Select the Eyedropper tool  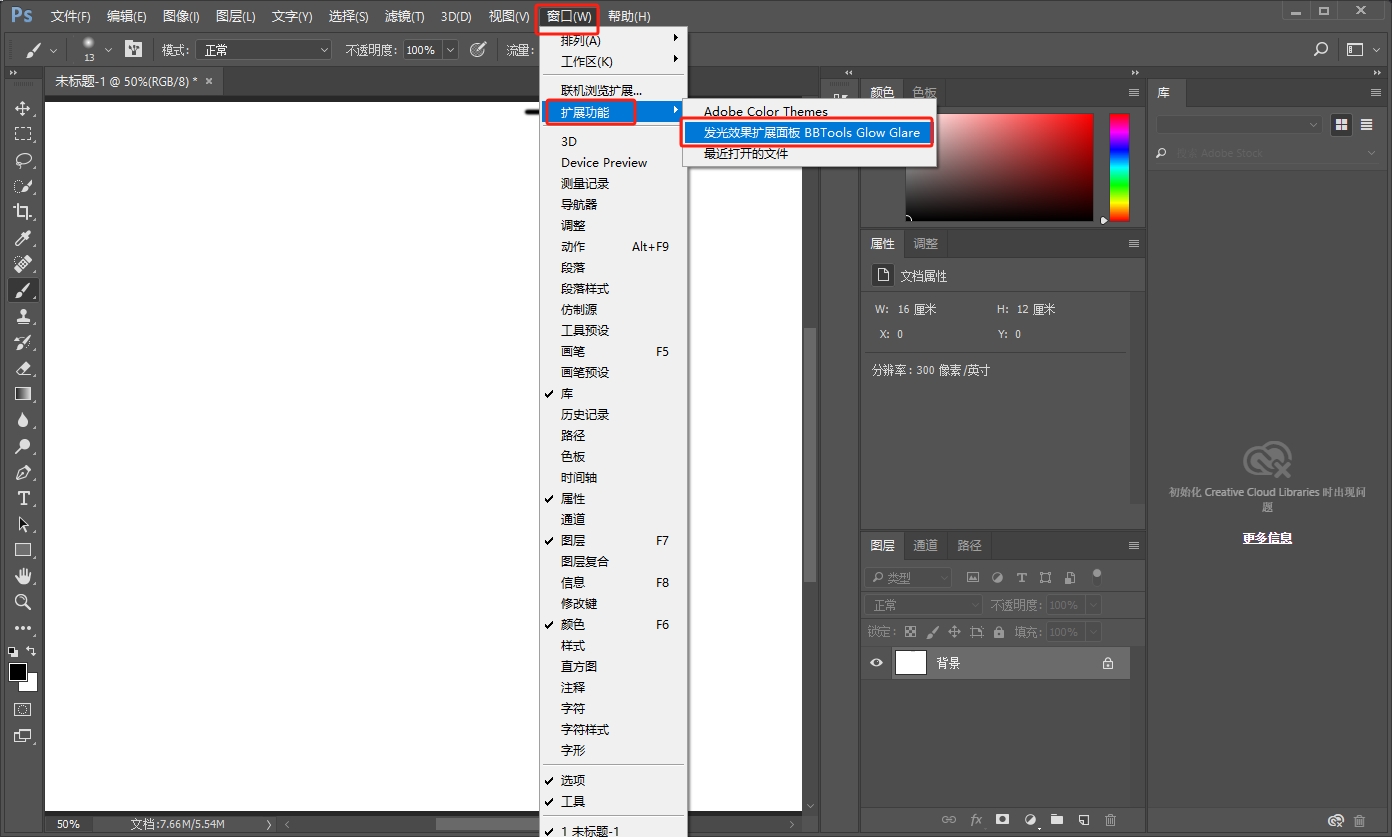[23, 238]
